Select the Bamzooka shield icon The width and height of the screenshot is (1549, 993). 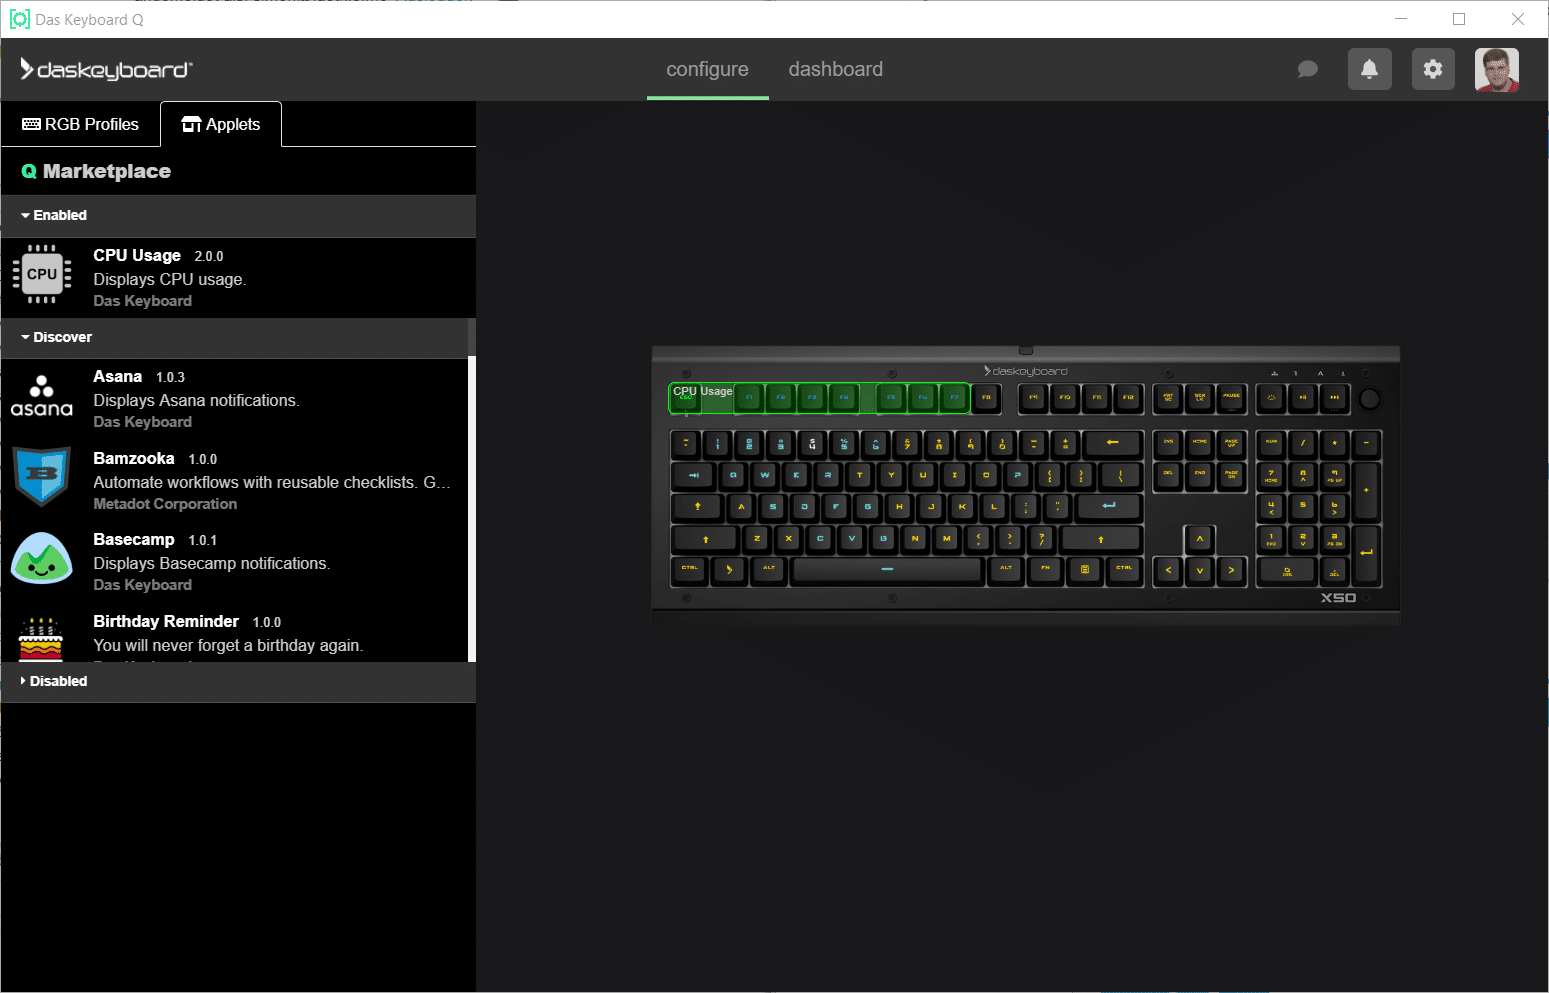coord(42,476)
